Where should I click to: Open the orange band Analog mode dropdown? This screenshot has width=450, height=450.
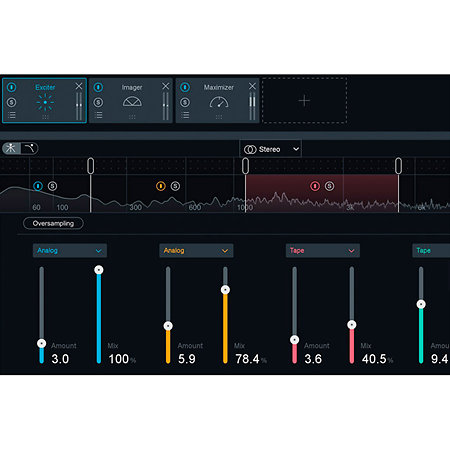[196, 250]
